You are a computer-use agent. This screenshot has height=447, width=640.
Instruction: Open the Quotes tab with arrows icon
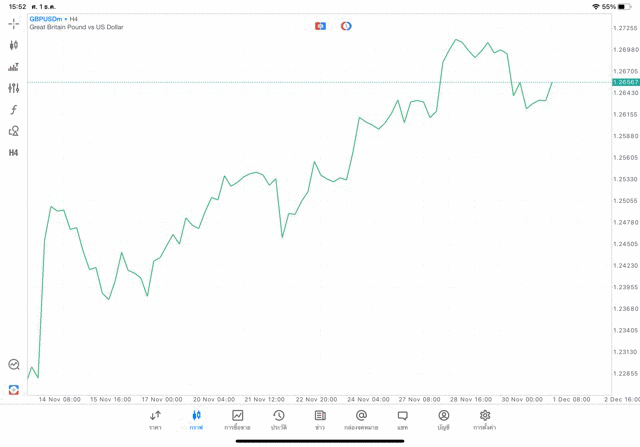point(155,419)
